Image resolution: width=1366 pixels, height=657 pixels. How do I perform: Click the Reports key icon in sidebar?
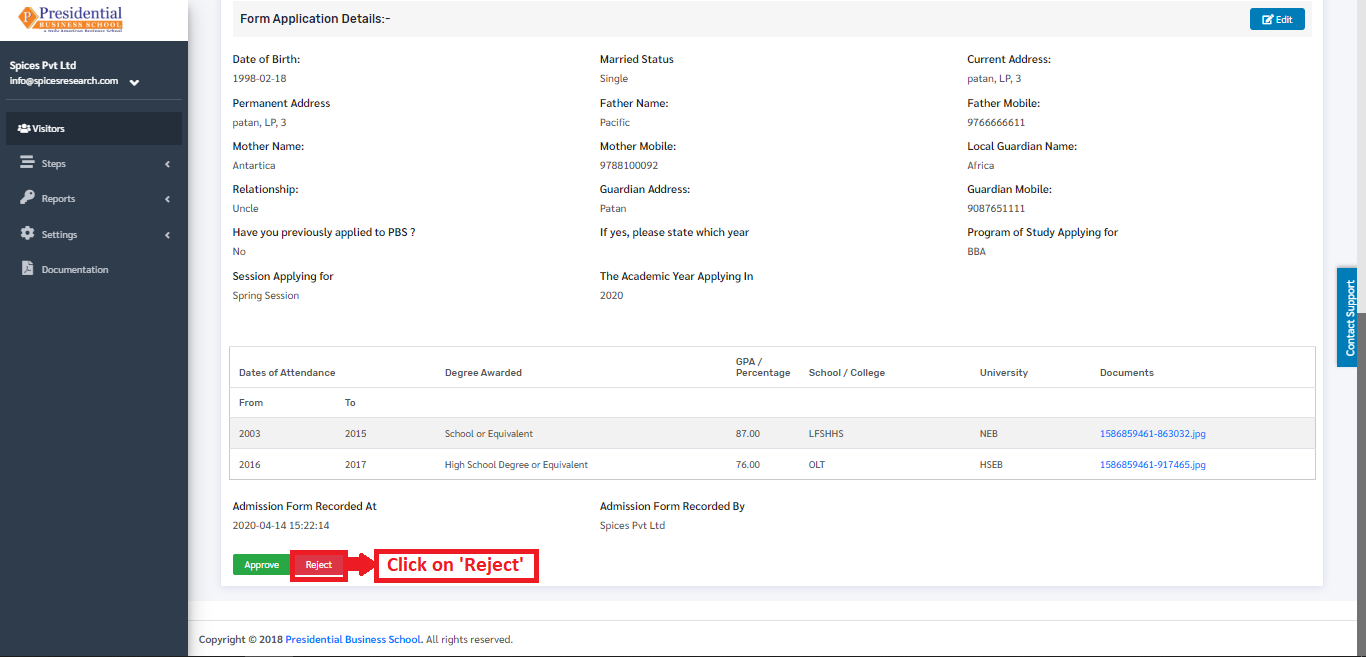[x=28, y=198]
